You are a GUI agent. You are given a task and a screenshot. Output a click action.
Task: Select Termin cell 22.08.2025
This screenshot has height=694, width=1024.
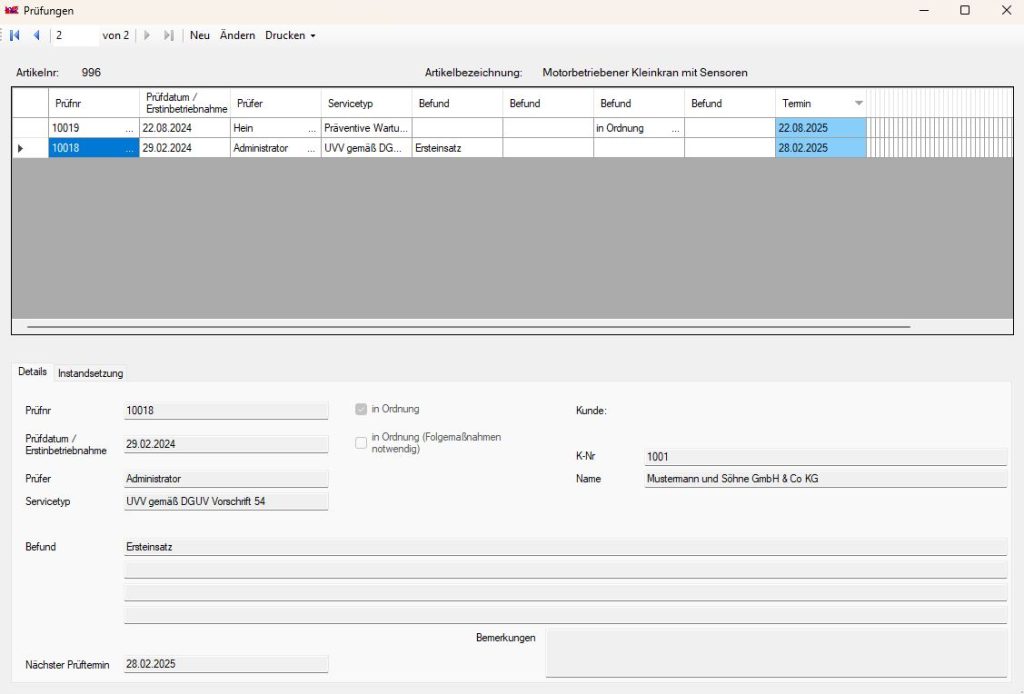821,129
